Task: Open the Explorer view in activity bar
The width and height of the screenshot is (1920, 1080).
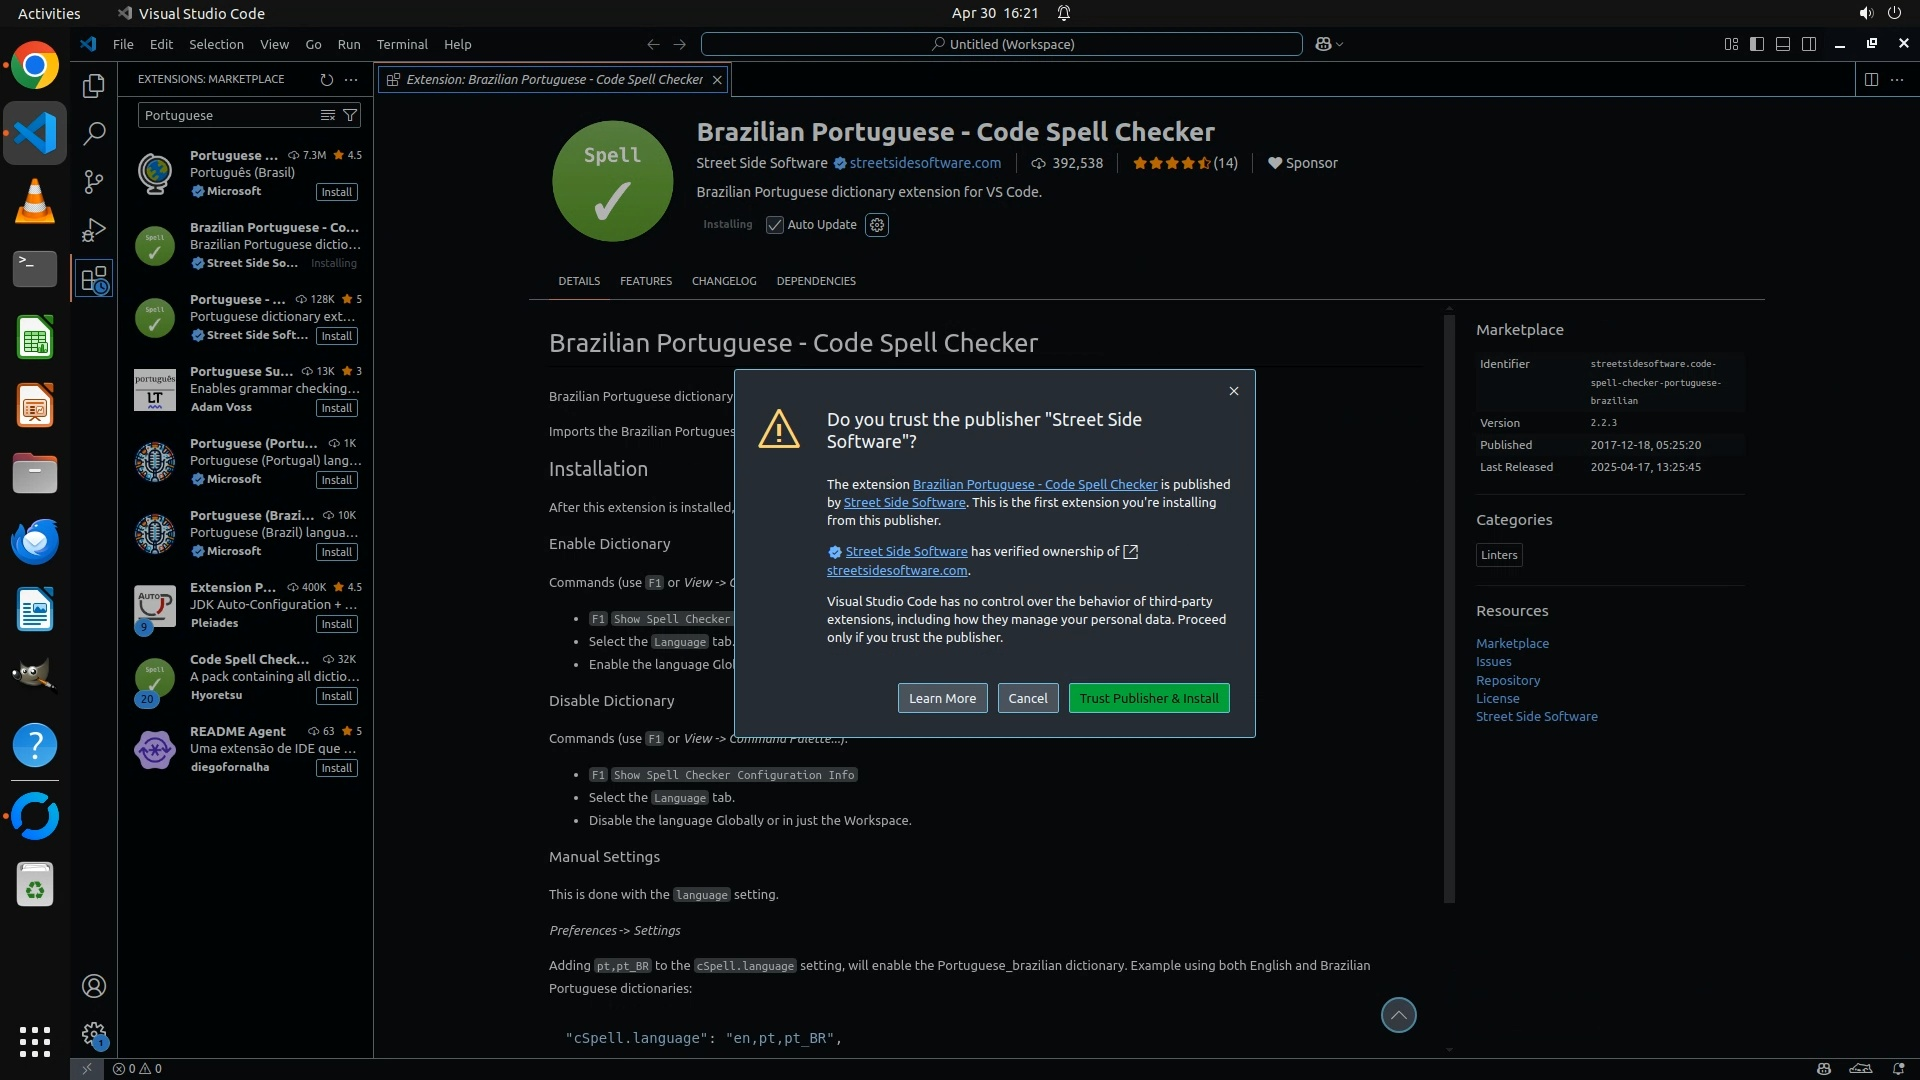Action: pyautogui.click(x=94, y=86)
